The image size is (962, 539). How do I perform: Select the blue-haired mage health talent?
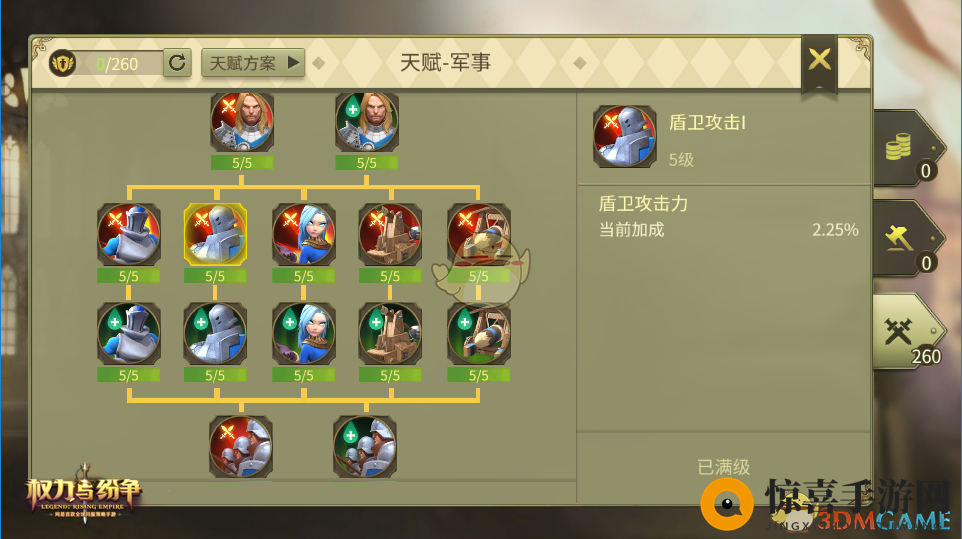pyautogui.click(x=304, y=334)
